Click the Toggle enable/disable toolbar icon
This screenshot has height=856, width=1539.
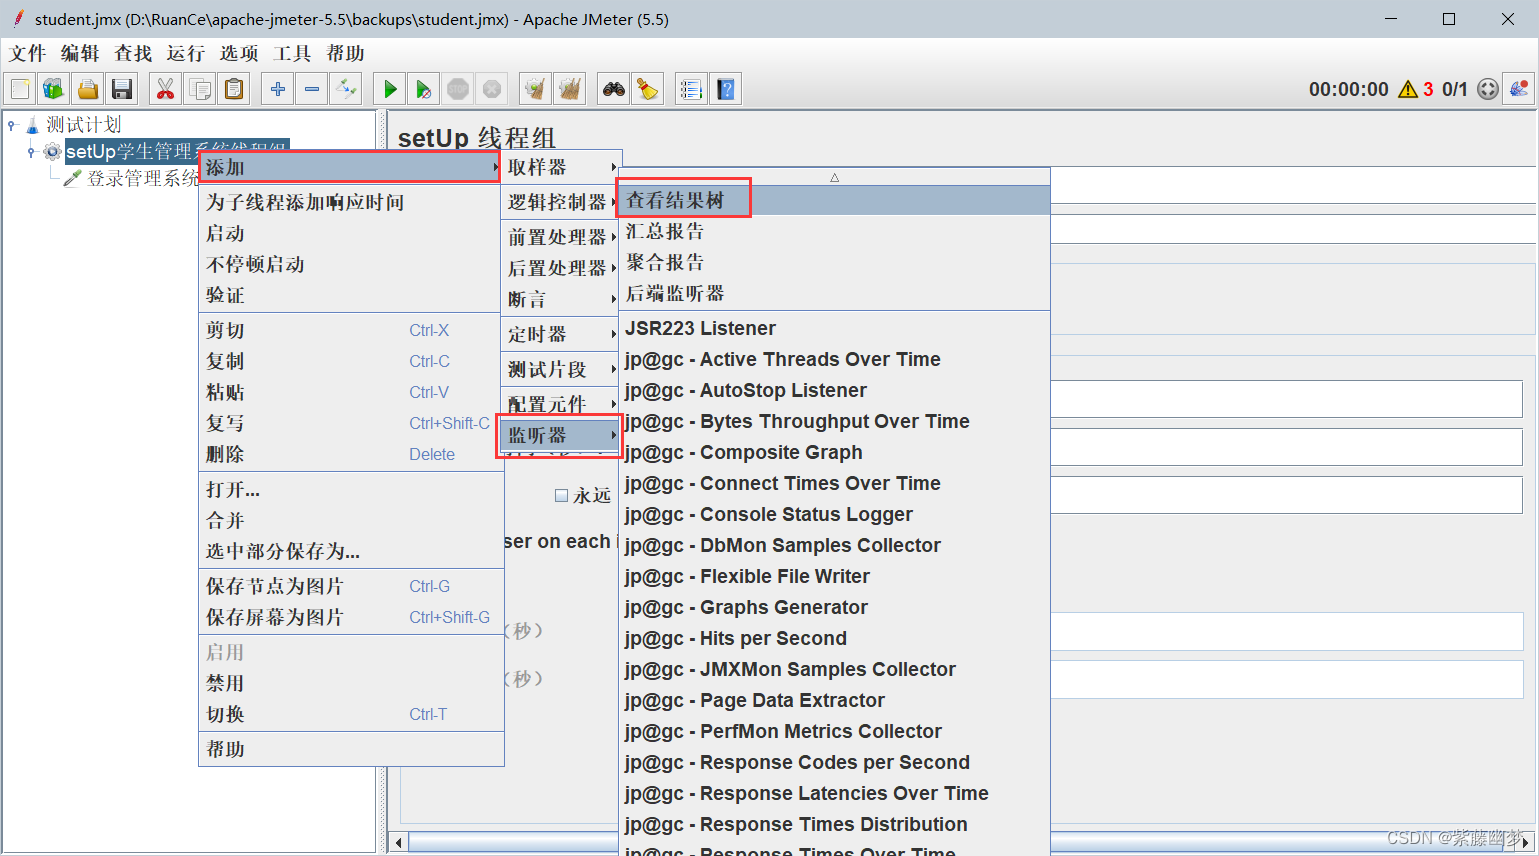click(x=346, y=89)
